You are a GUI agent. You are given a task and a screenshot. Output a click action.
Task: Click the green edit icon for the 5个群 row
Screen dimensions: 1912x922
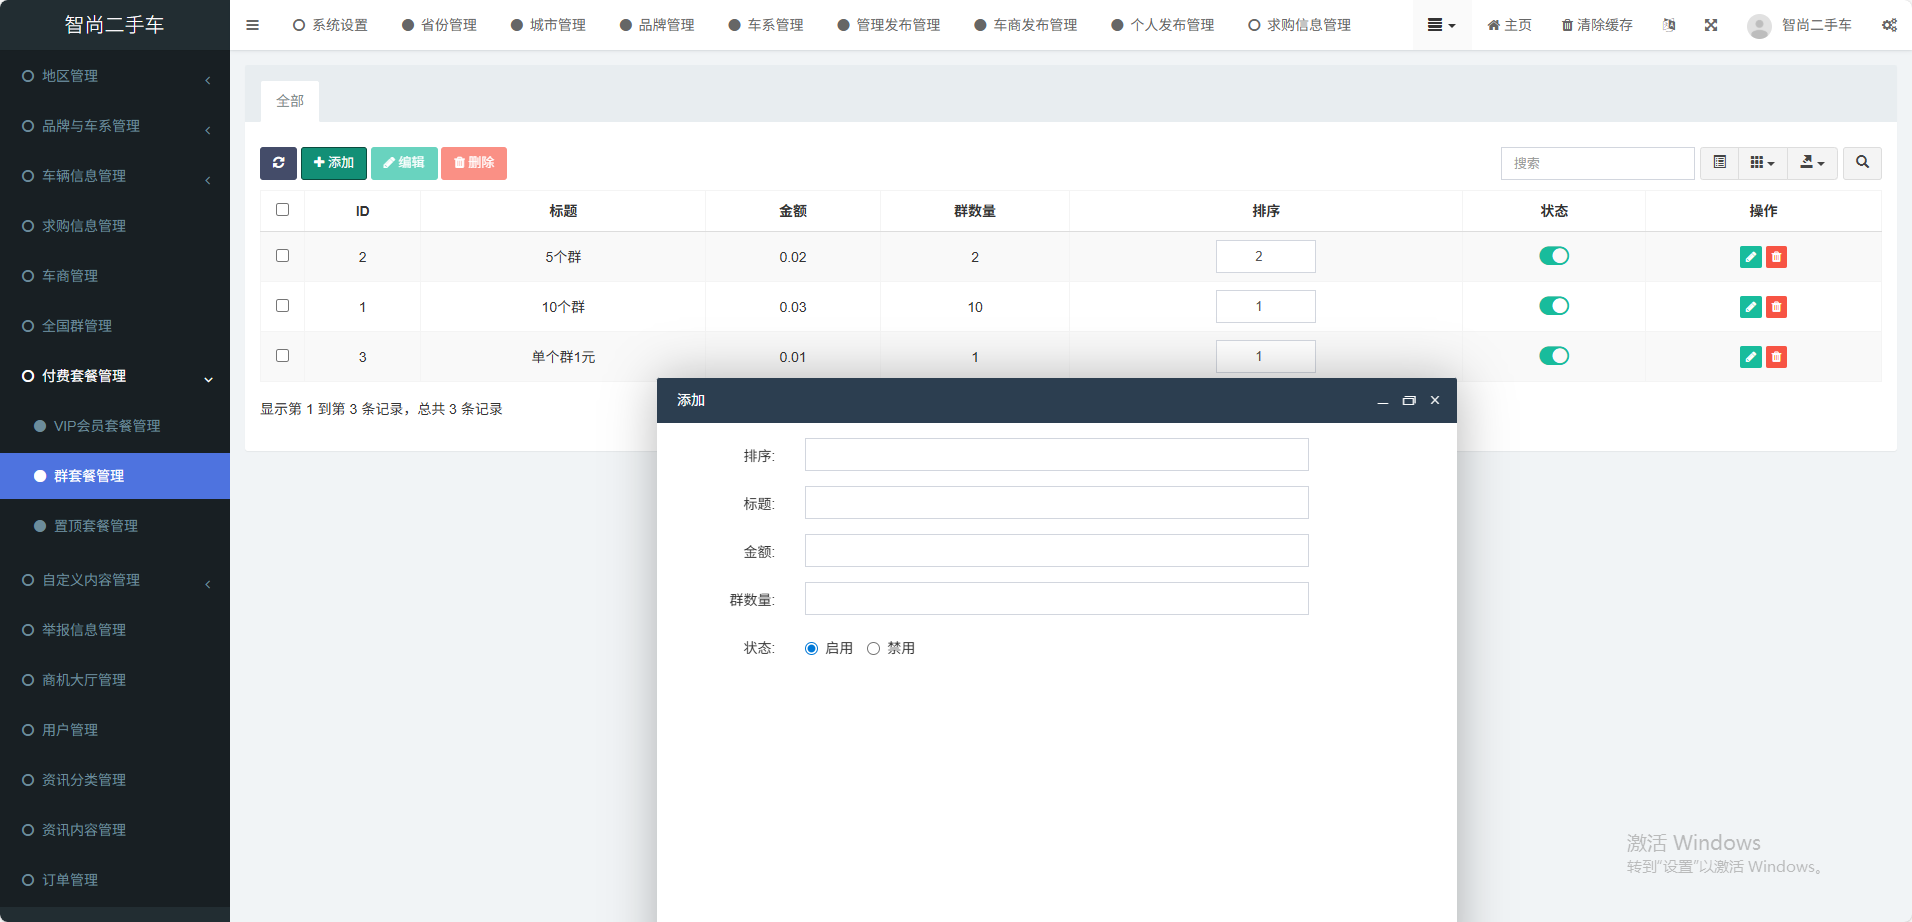pyautogui.click(x=1750, y=257)
